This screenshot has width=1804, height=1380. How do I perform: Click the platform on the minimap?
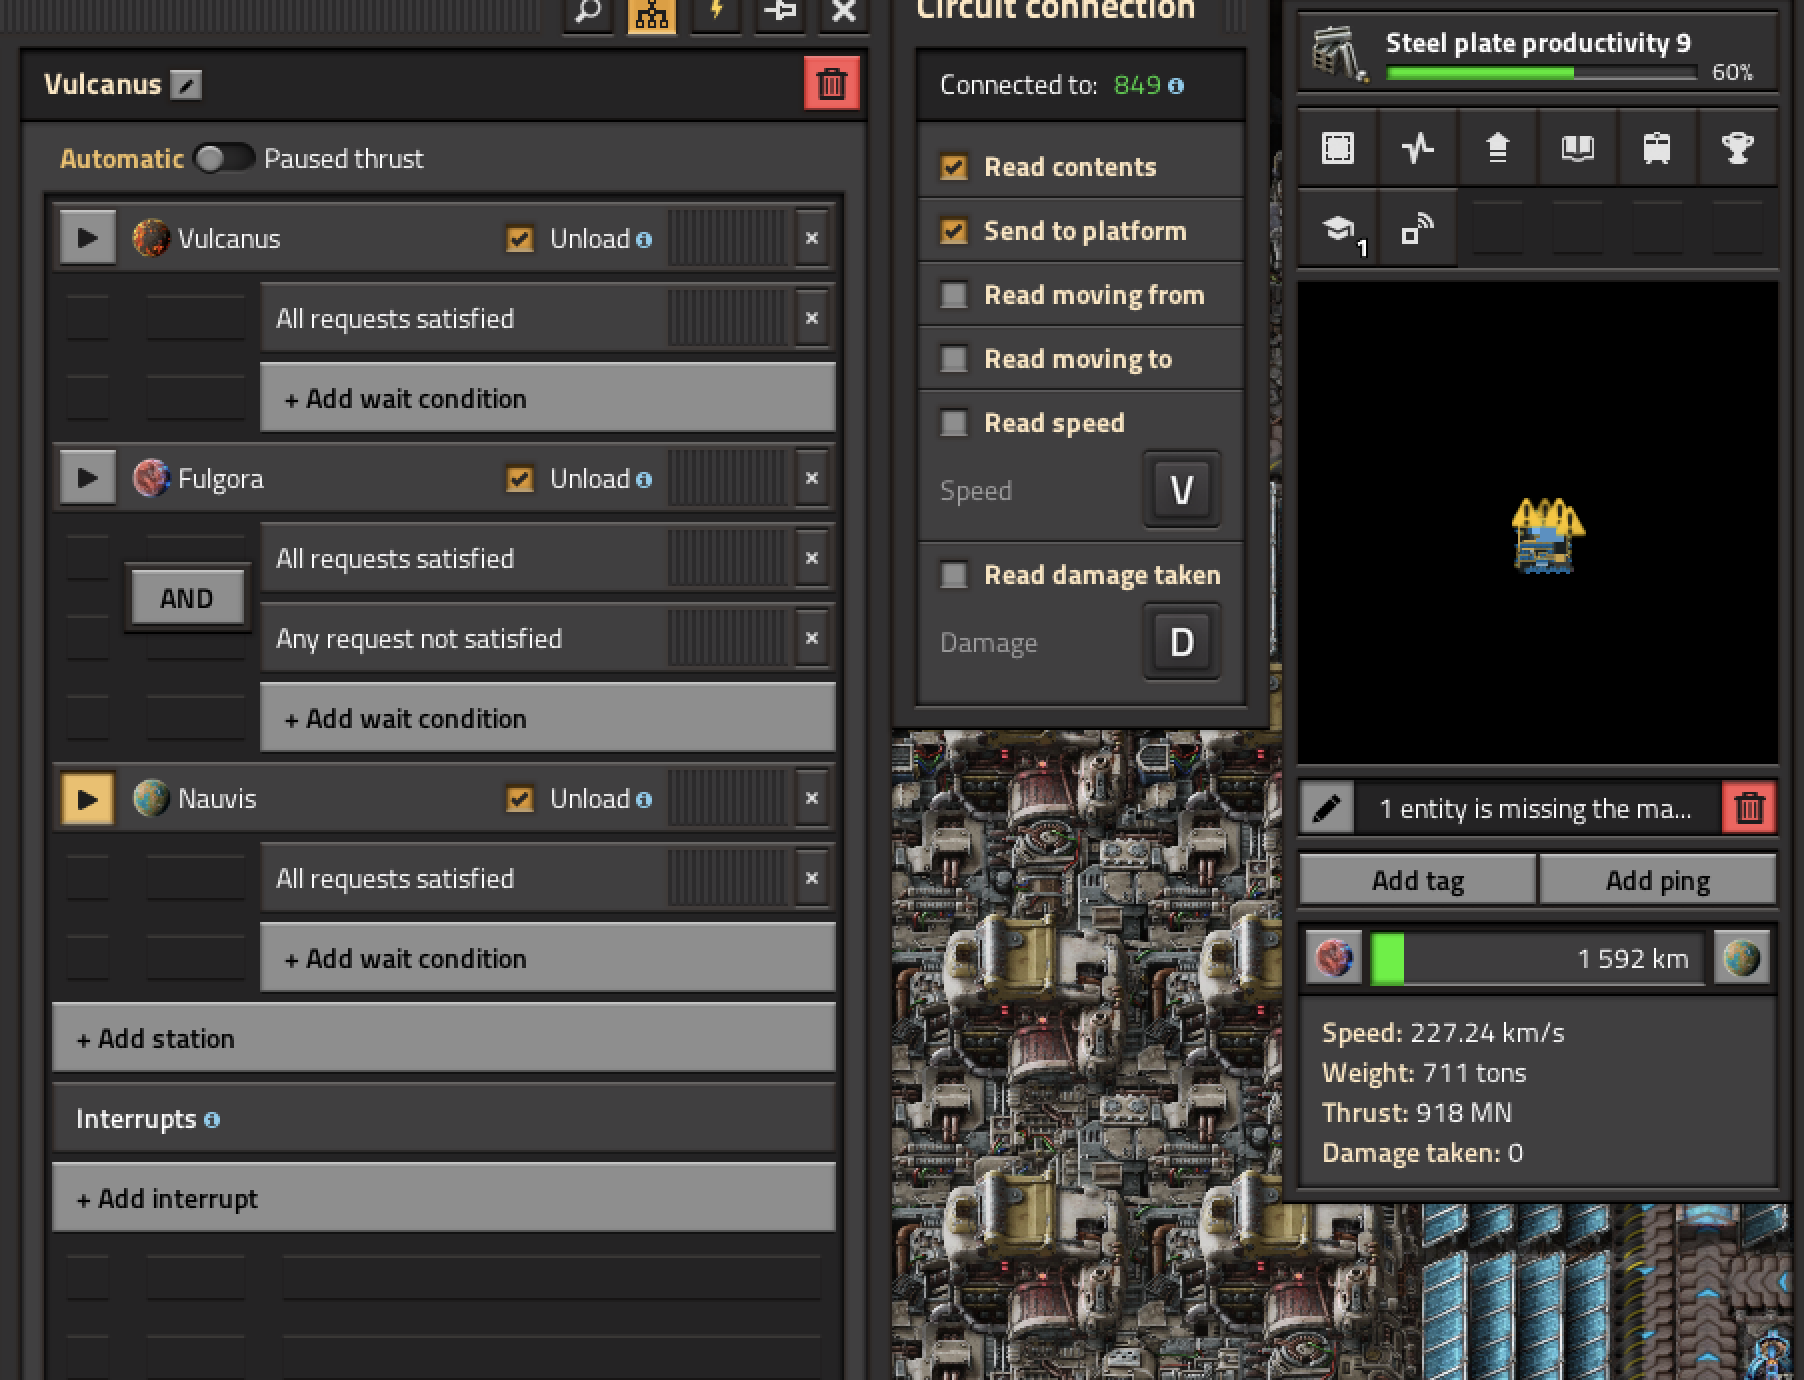pyautogui.click(x=1548, y=536)
